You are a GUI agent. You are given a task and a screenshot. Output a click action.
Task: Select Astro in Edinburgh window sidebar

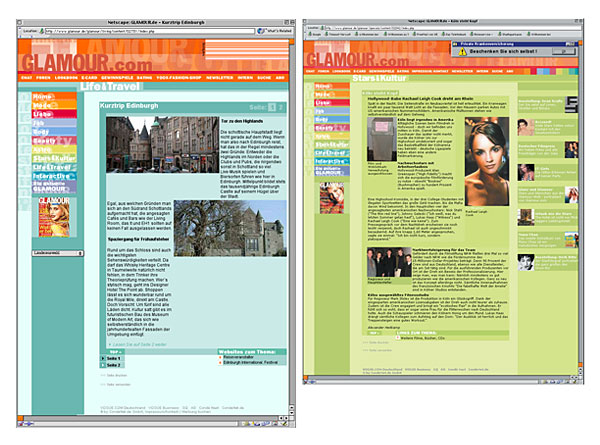click(x=54, y=150)
